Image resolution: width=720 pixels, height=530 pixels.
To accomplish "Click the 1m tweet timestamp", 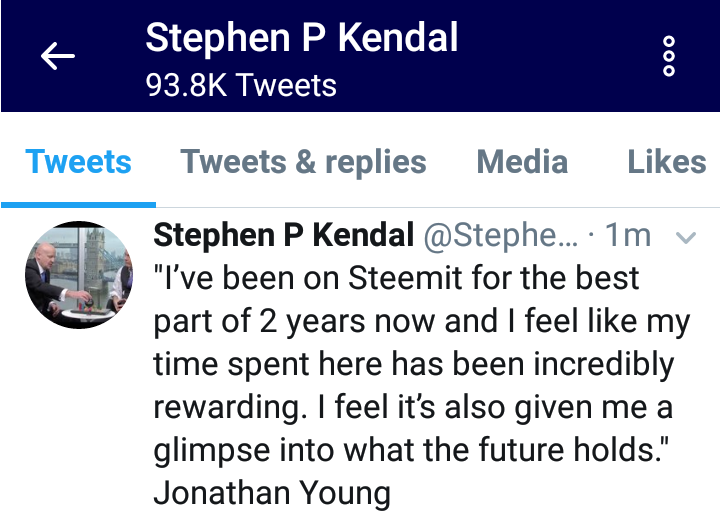I will 628,235.
